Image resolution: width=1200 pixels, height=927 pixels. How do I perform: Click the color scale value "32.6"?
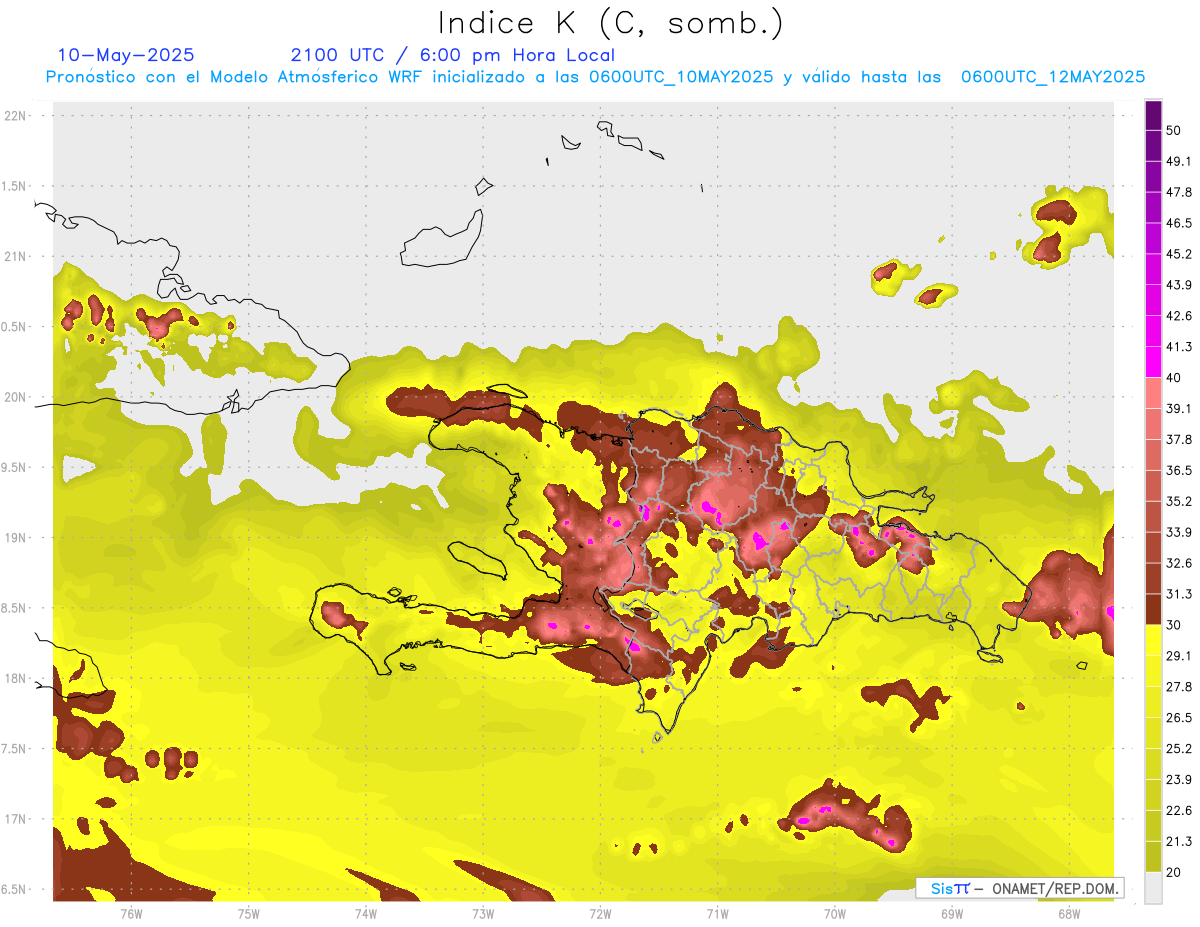1179,564
